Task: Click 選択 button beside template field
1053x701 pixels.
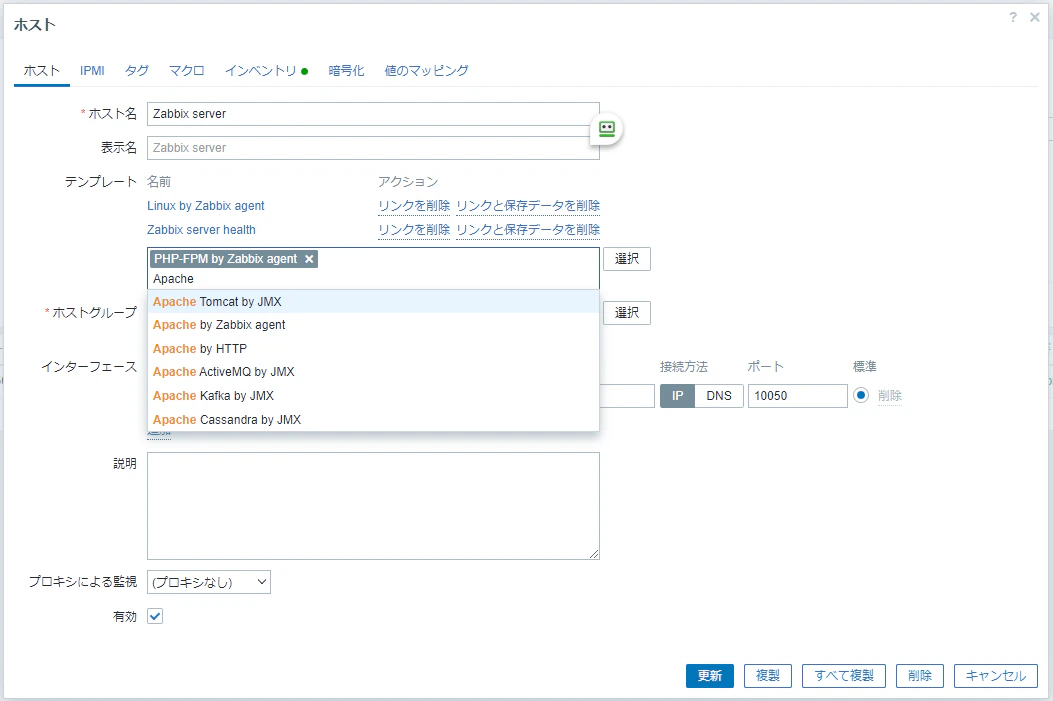Action: point(627,259)
